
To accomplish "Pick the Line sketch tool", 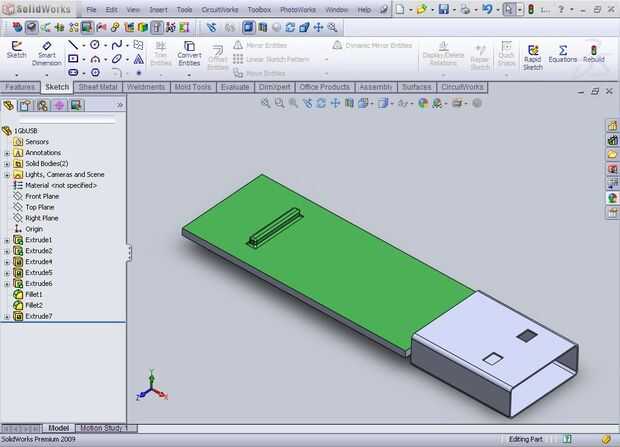I will pyautogui.click(x=73, y=45).
